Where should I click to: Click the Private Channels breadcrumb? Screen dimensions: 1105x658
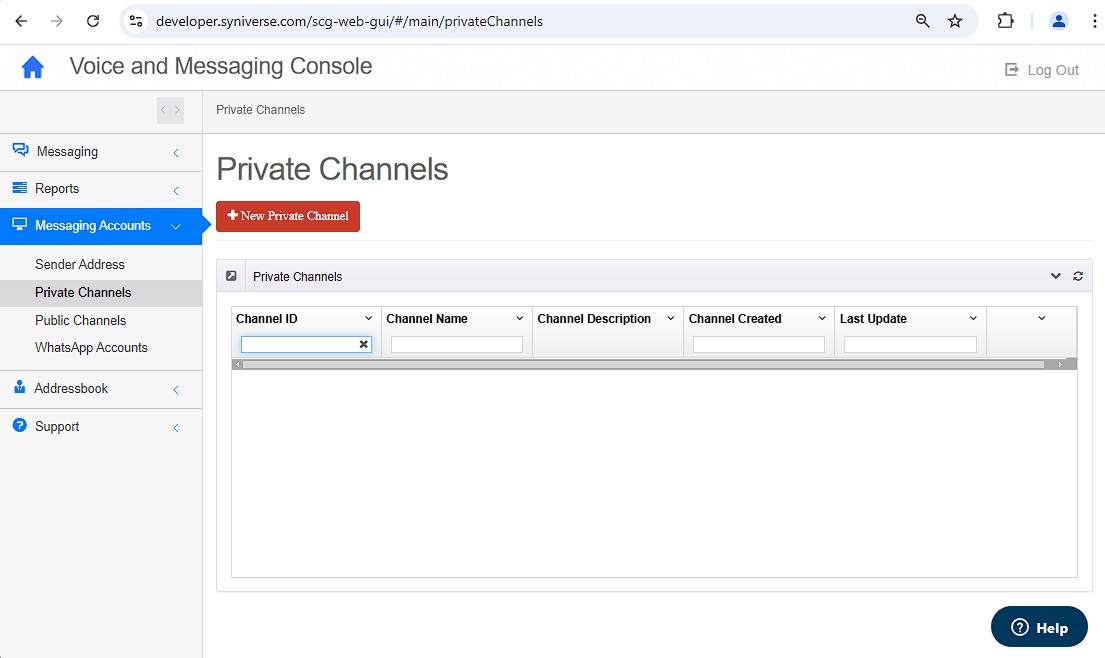coord(261,110)
